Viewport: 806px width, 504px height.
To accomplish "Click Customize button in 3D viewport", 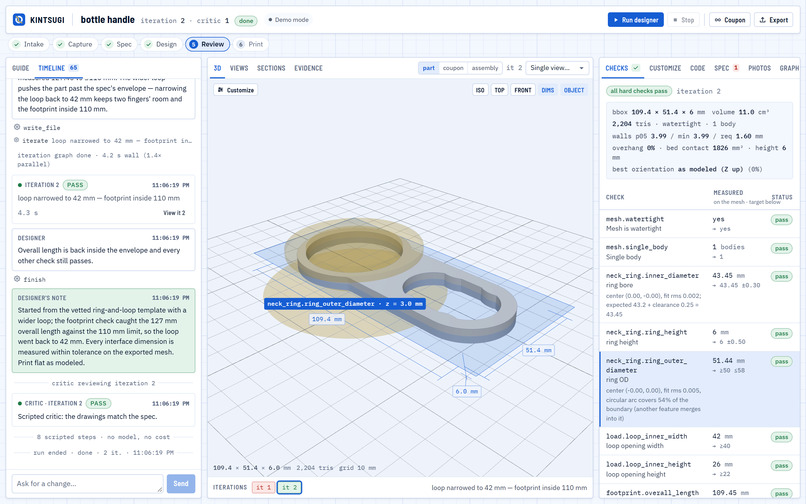I will point(236,90).
